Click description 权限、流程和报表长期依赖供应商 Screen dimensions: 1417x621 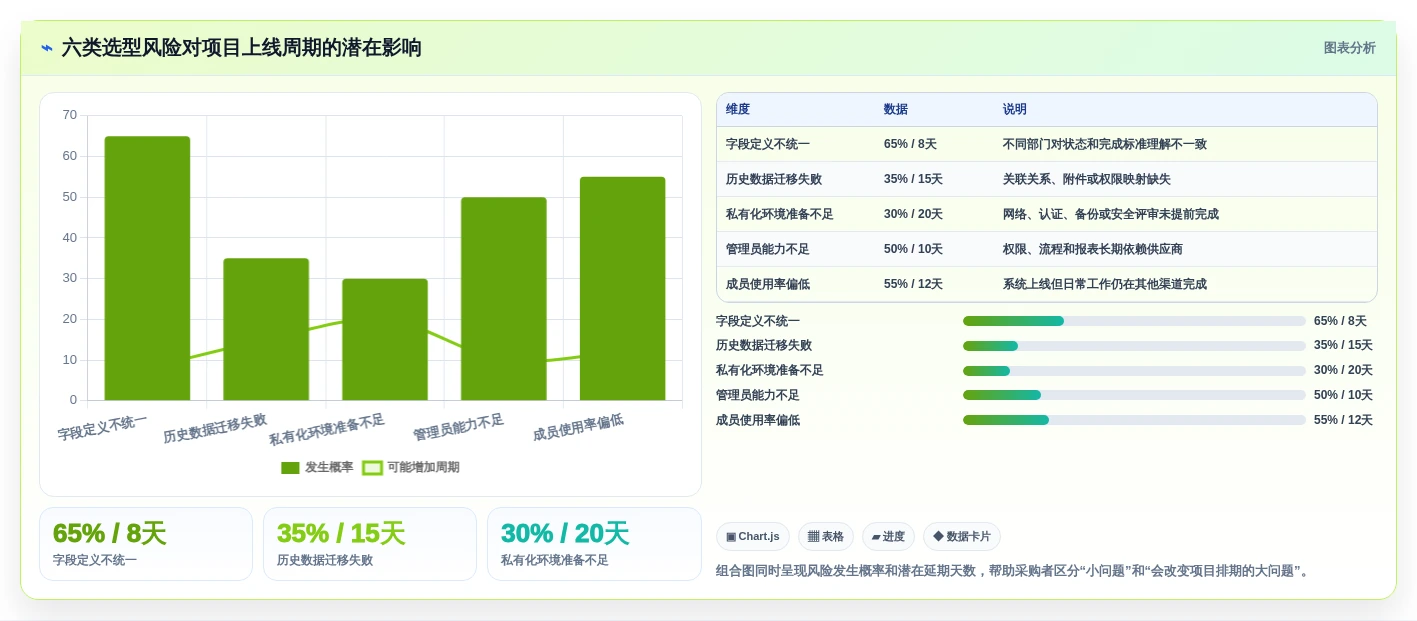pos(1093,249)
